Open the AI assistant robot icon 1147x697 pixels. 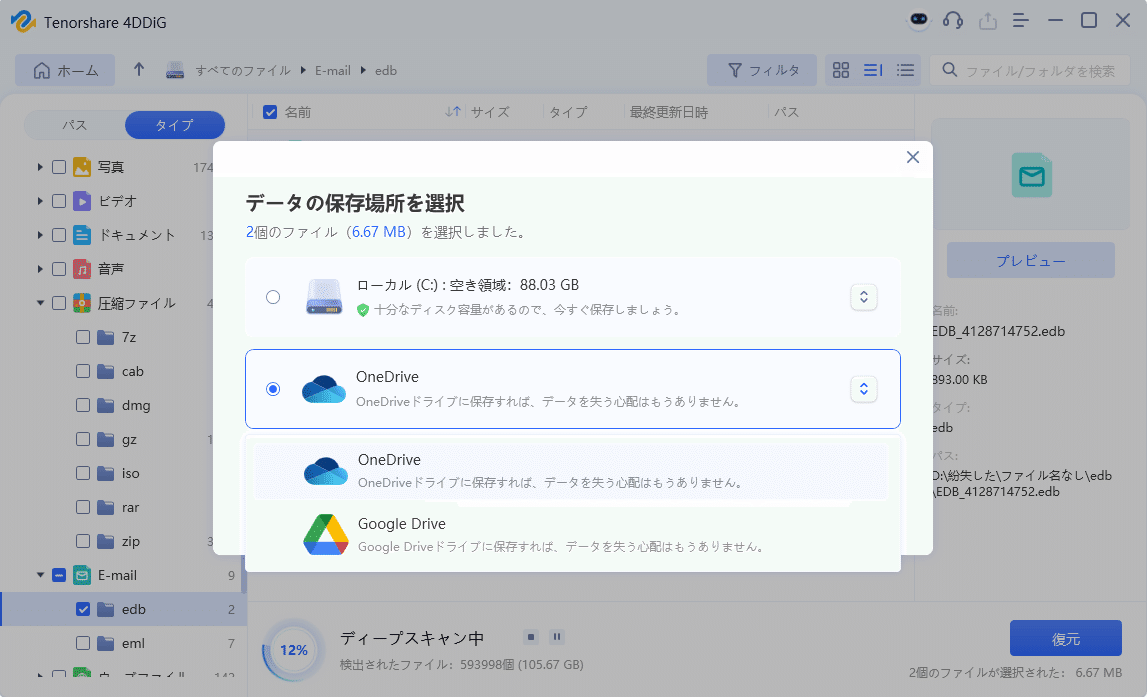pos(919,20)
